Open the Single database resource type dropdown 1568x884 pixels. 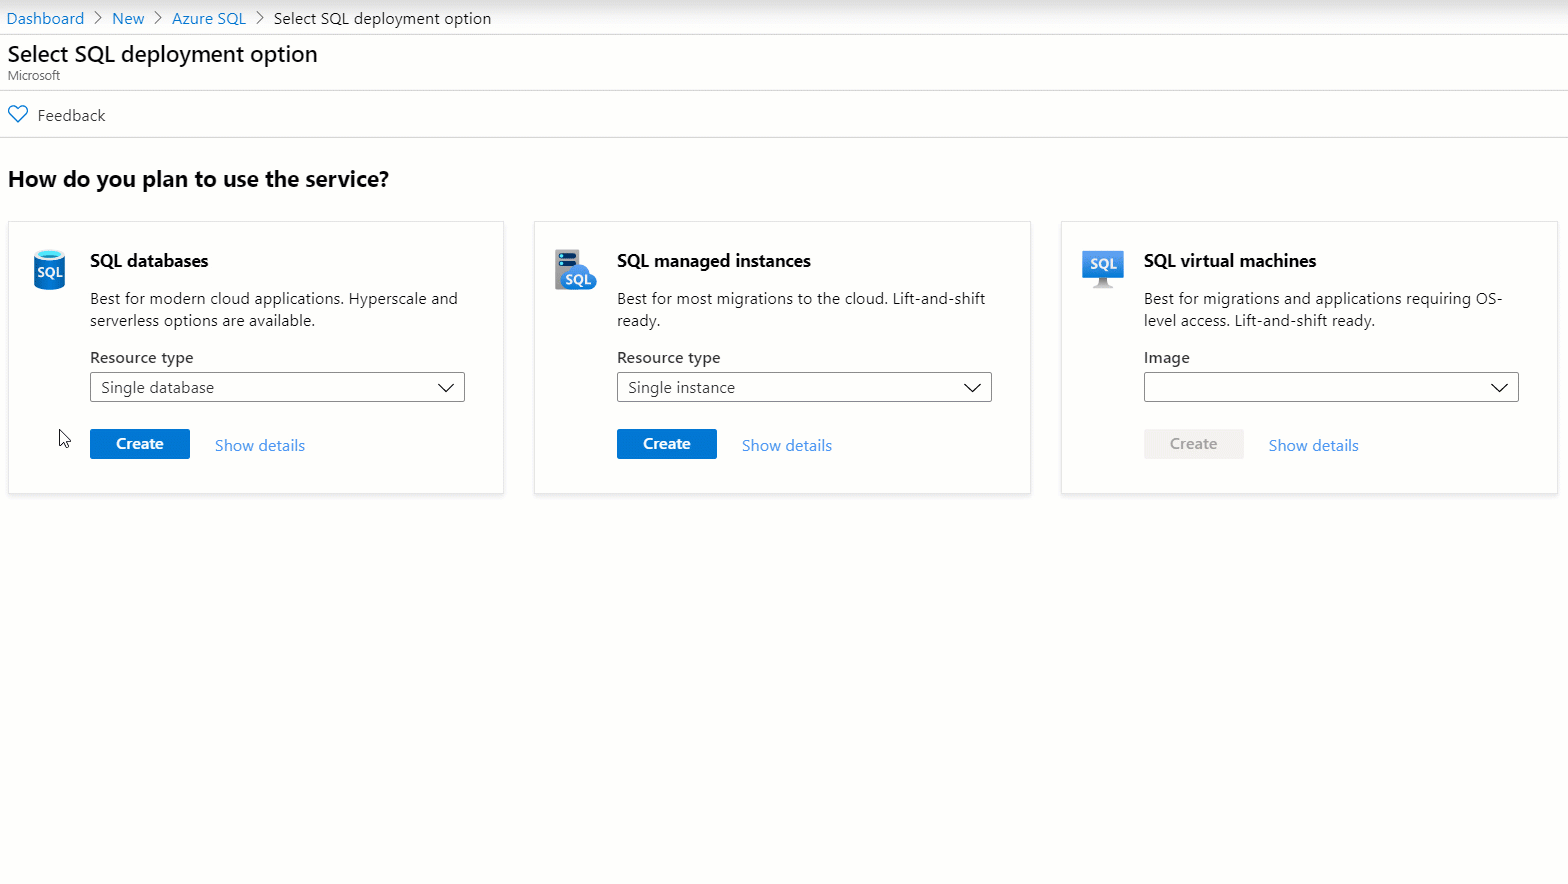click(277, 387)
